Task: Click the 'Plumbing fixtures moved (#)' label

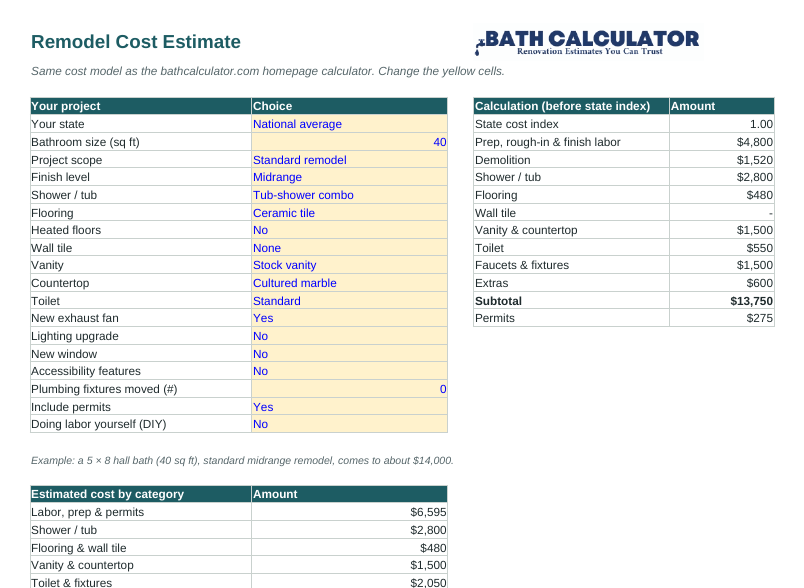Action: coord(104,389)
